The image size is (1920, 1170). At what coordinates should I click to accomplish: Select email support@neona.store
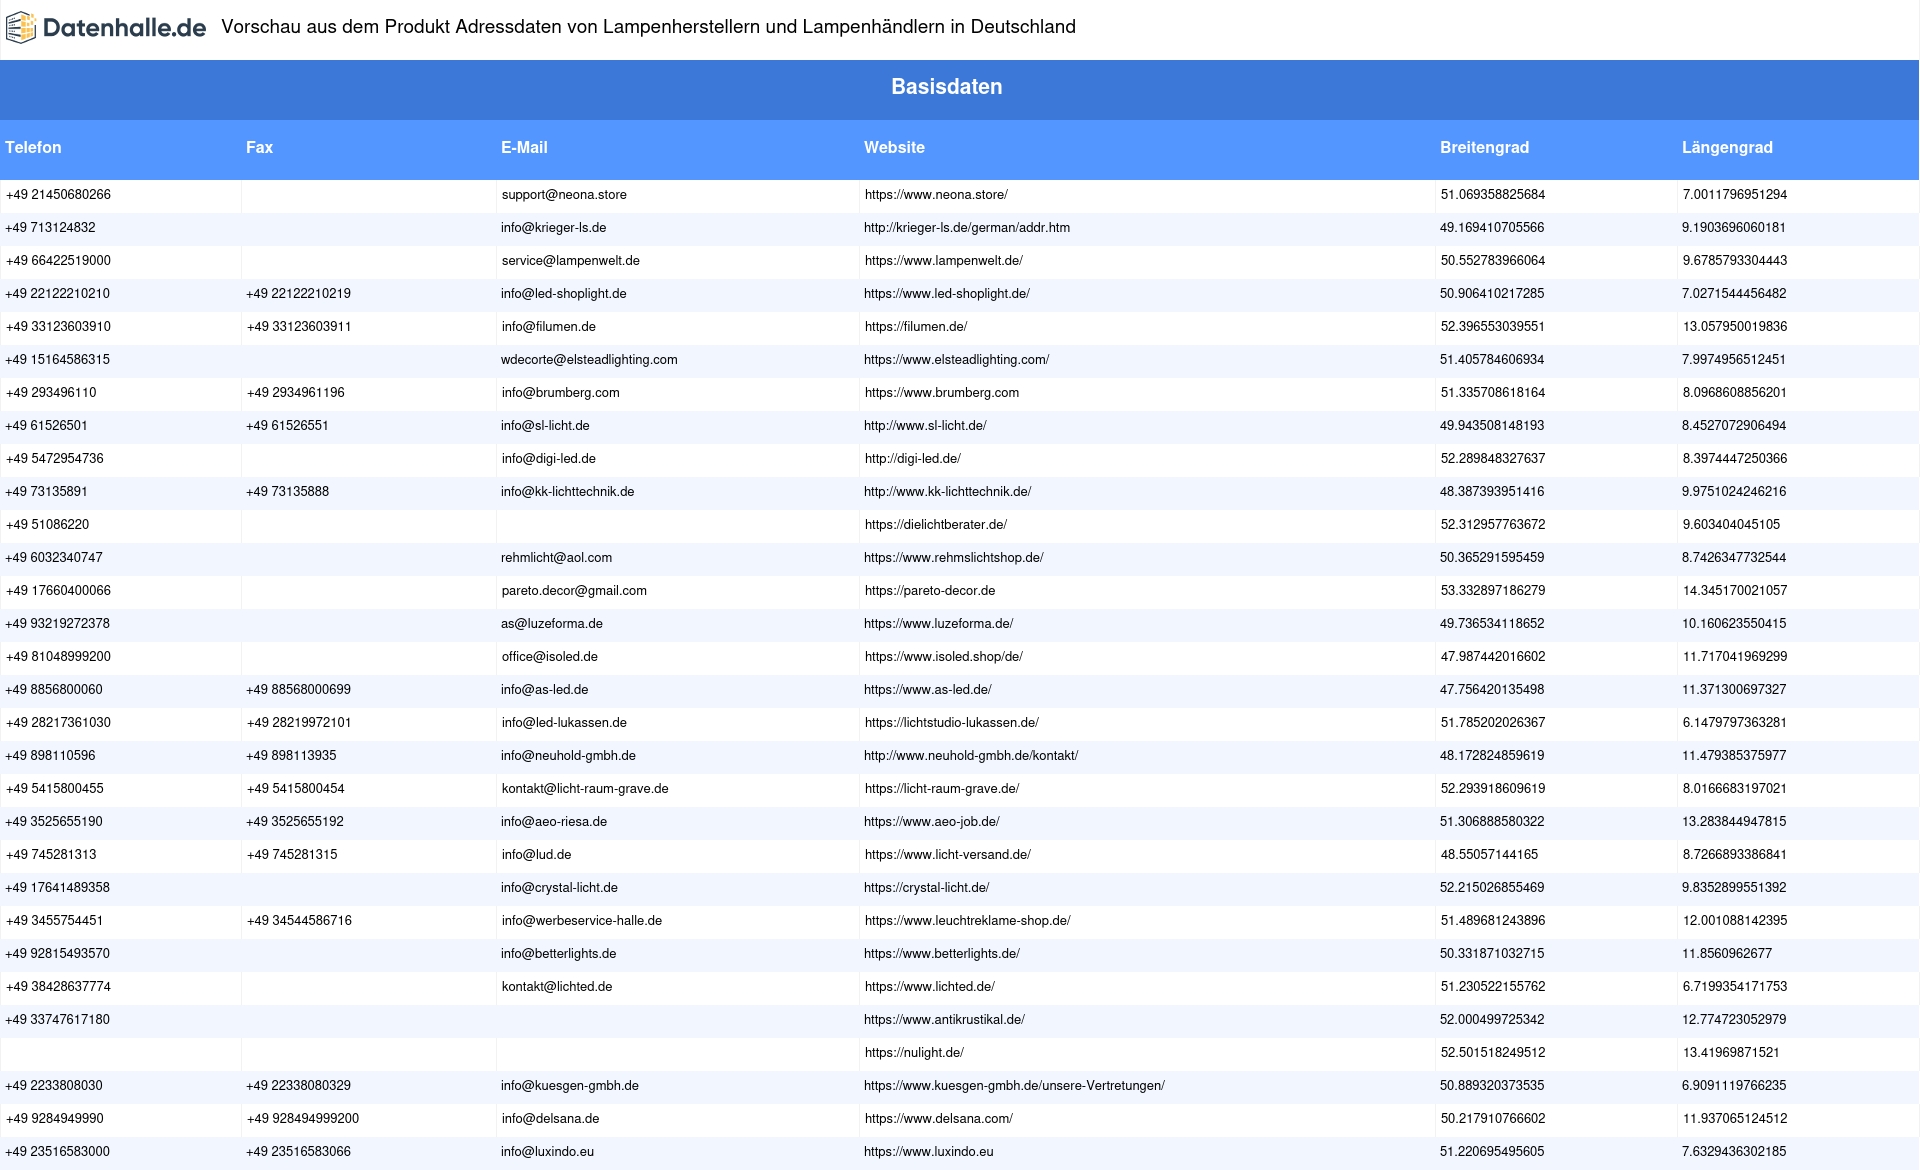(564, 195)
